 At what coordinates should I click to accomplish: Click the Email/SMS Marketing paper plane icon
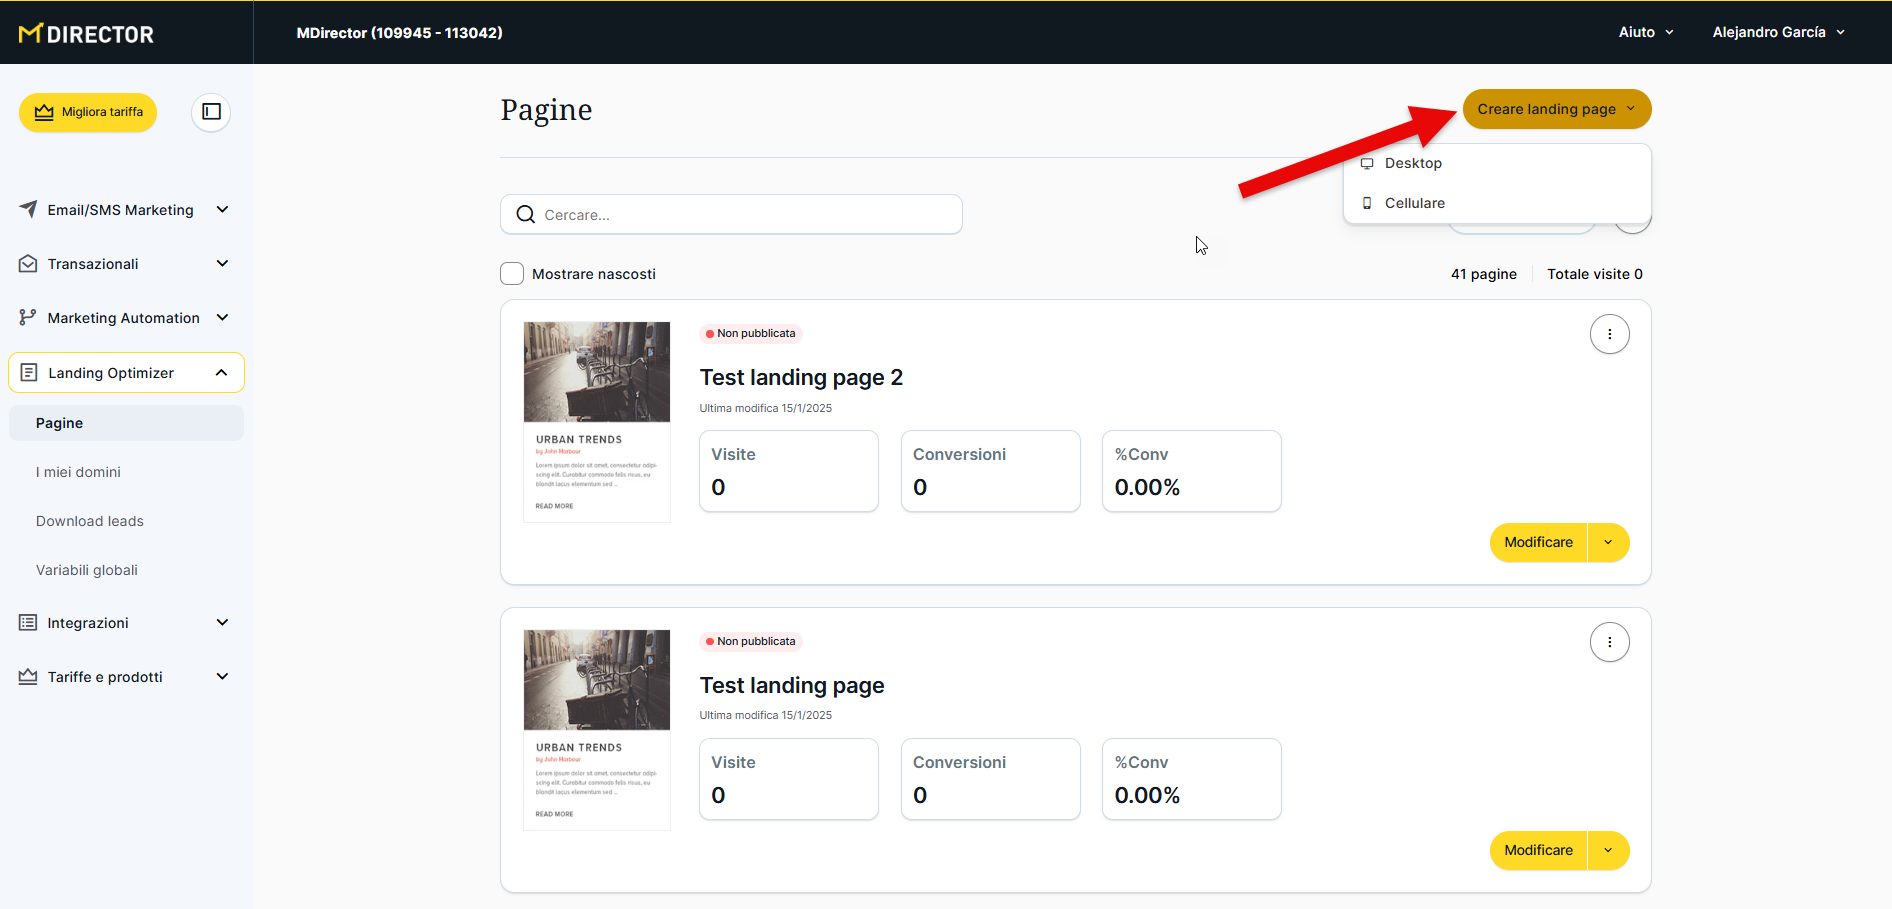[x=28, y=209]
